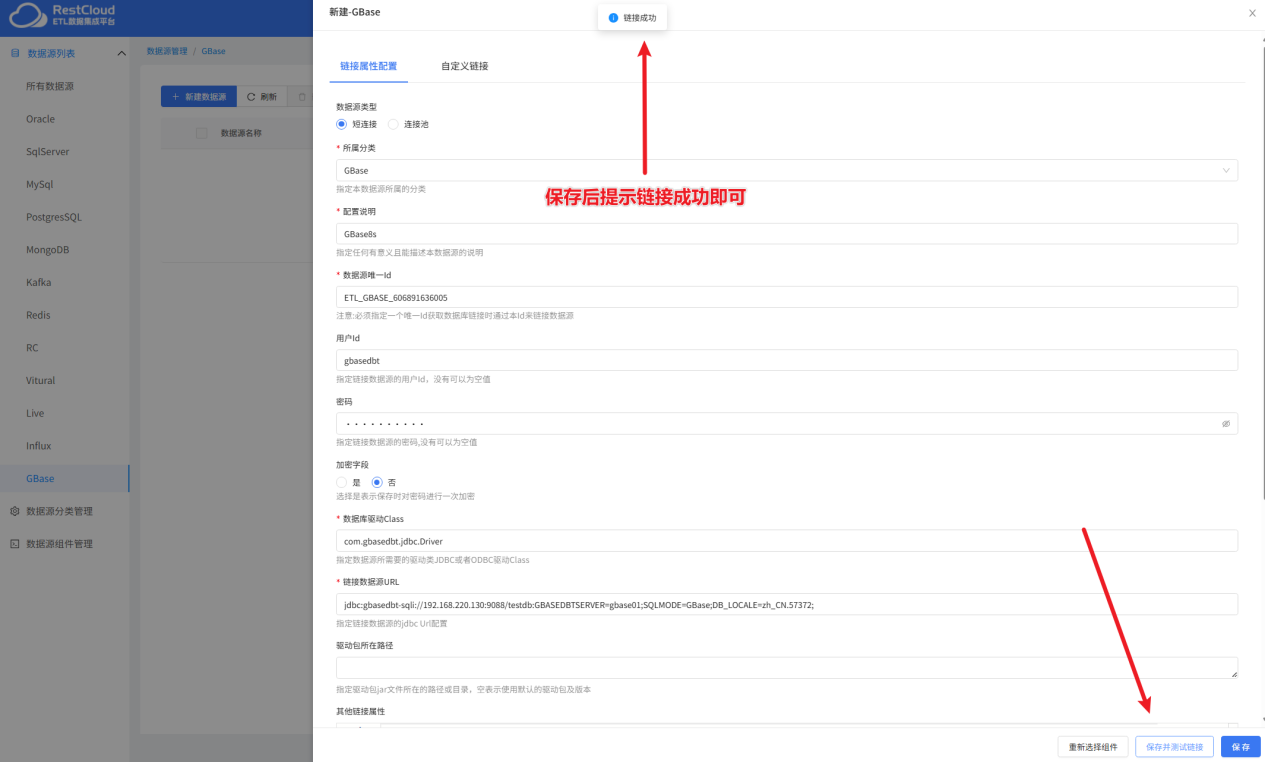The image size is (1265, 762).
Task: Select 否 for 加密字段
Action: point(377,482)
